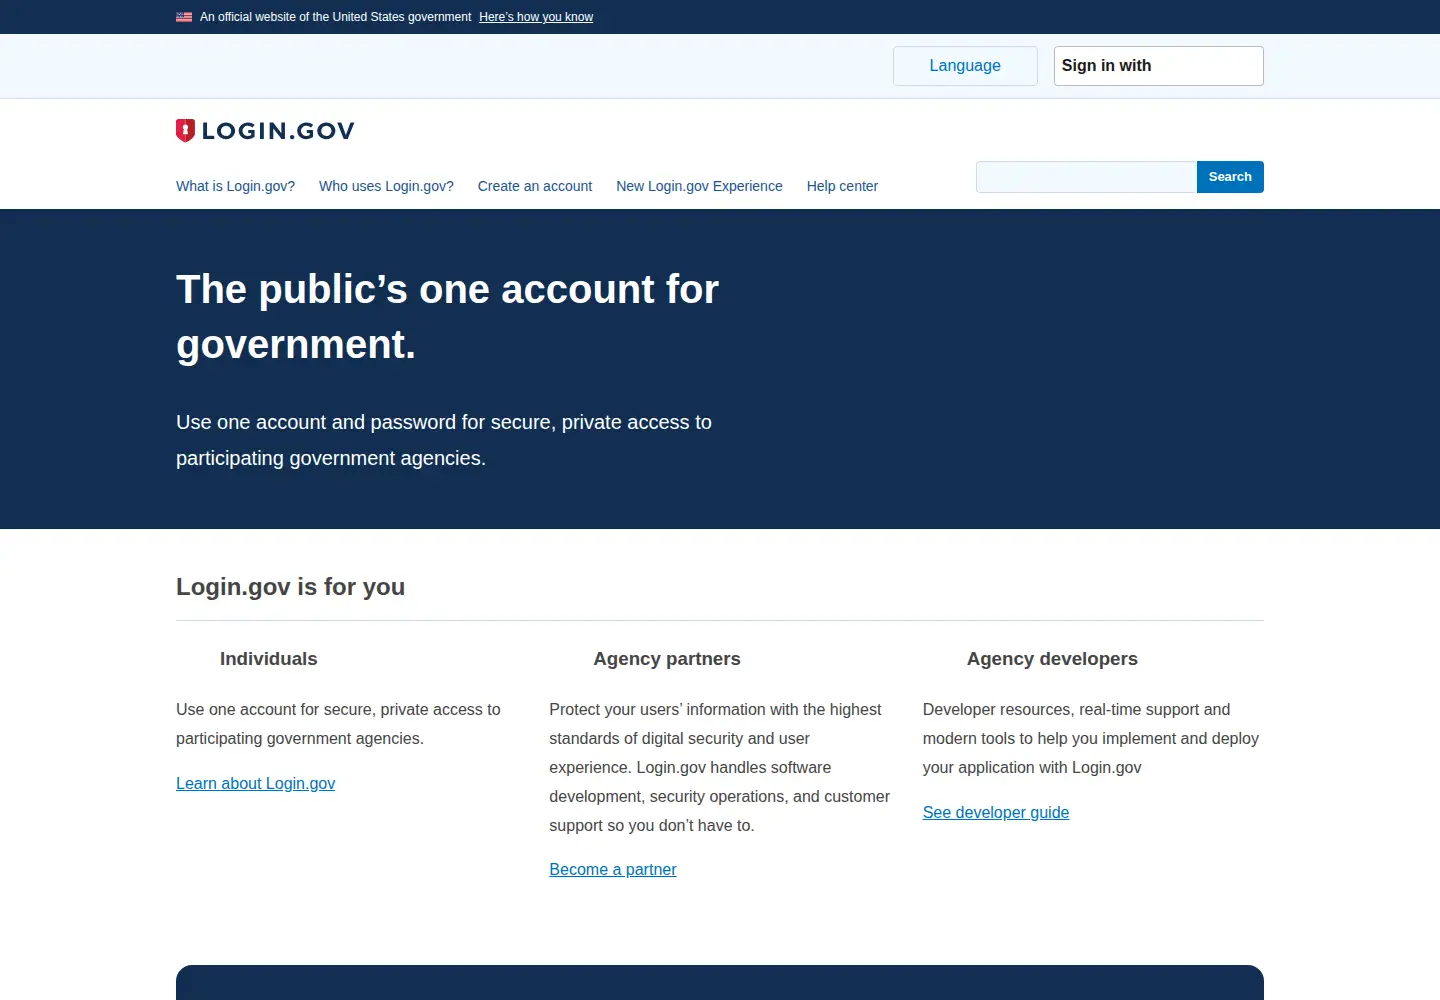Click the US flag icon in banner
This screenshot has width=1440, height=1000.
point(184,17)
